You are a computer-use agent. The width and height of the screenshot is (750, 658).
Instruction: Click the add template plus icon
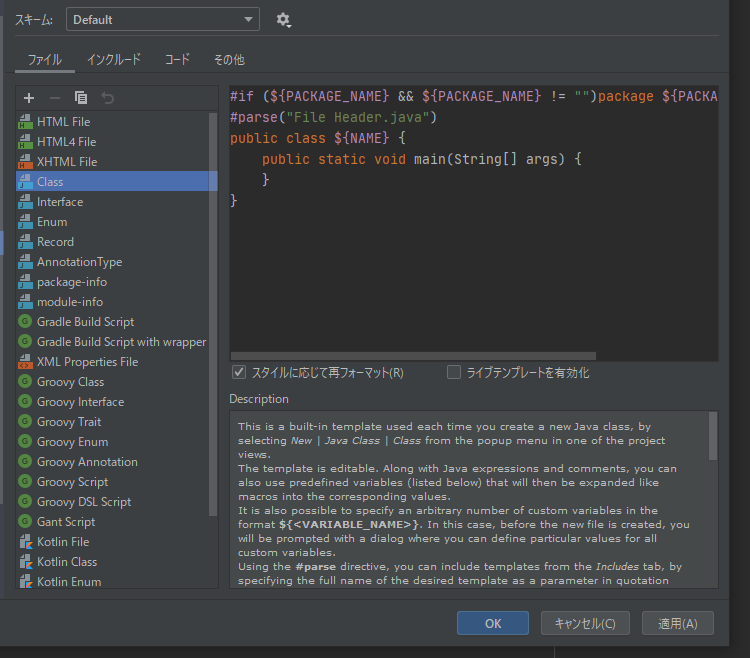pos(29,98)
